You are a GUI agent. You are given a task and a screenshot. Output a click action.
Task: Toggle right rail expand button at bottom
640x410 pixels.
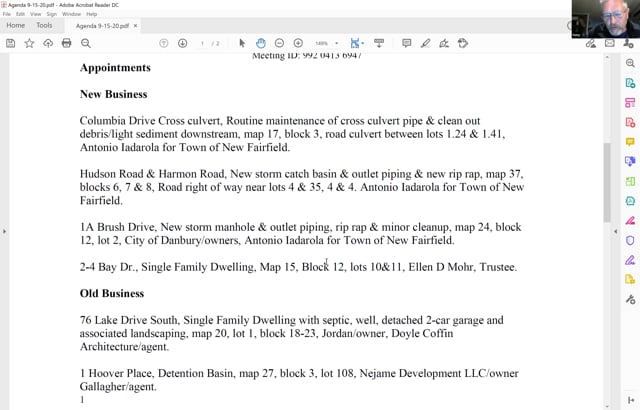631,400
